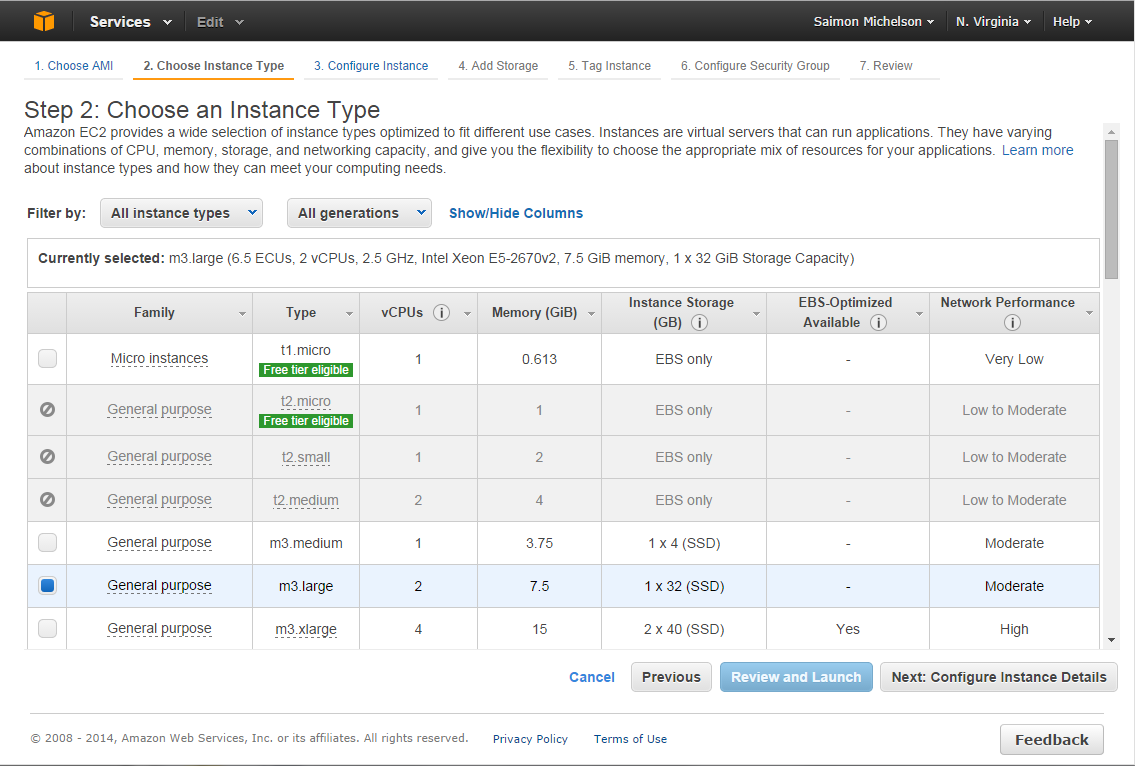Viewport: 1135px width, 766px height.
Task: Click General purpose in the m3.large row
Action: [159, 586]
